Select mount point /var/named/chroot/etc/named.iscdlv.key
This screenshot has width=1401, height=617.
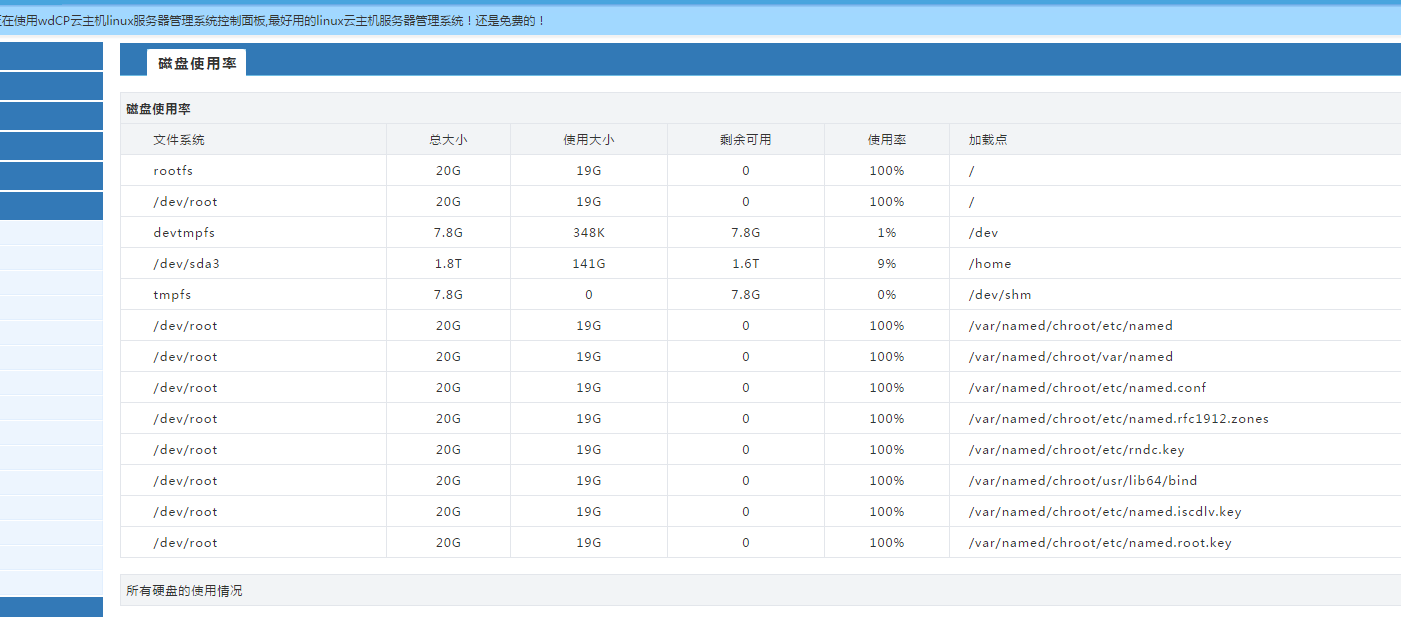coord(1105,512)
